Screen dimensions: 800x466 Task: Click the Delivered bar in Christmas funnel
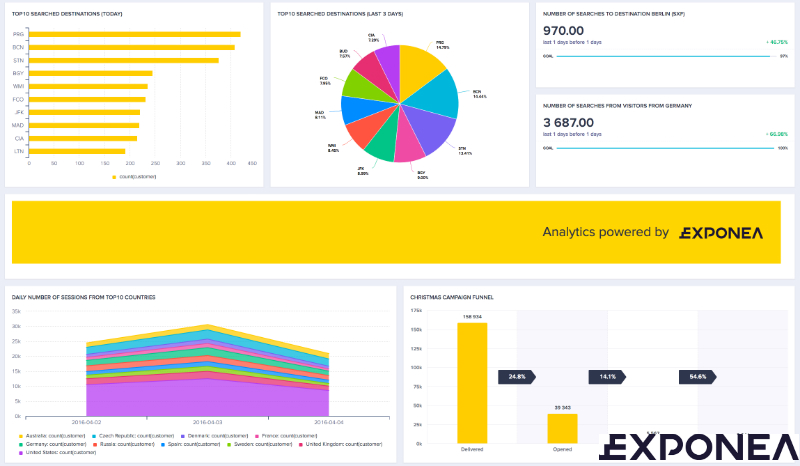tap(471, 382)
